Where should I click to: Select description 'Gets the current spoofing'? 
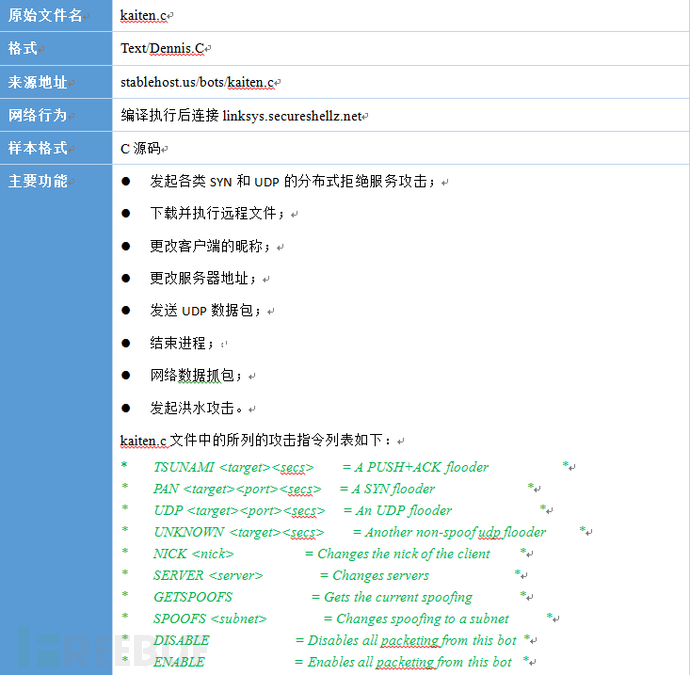(398, 597)
